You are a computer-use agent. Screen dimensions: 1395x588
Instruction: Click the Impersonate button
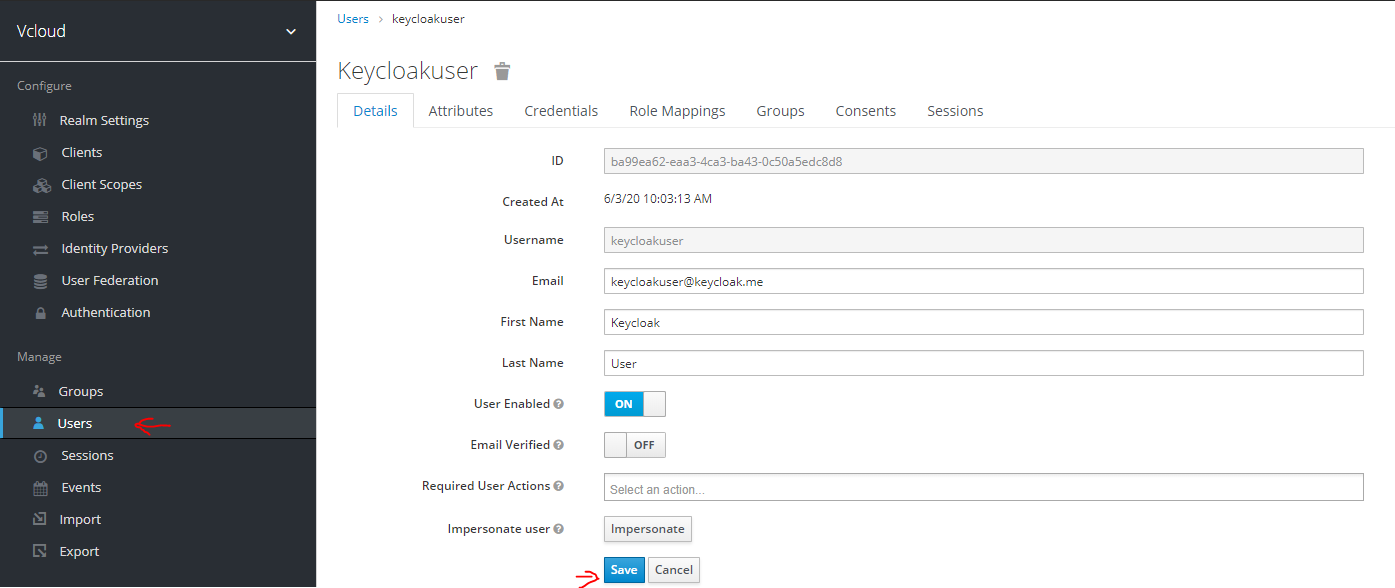[x=647, y=529]
